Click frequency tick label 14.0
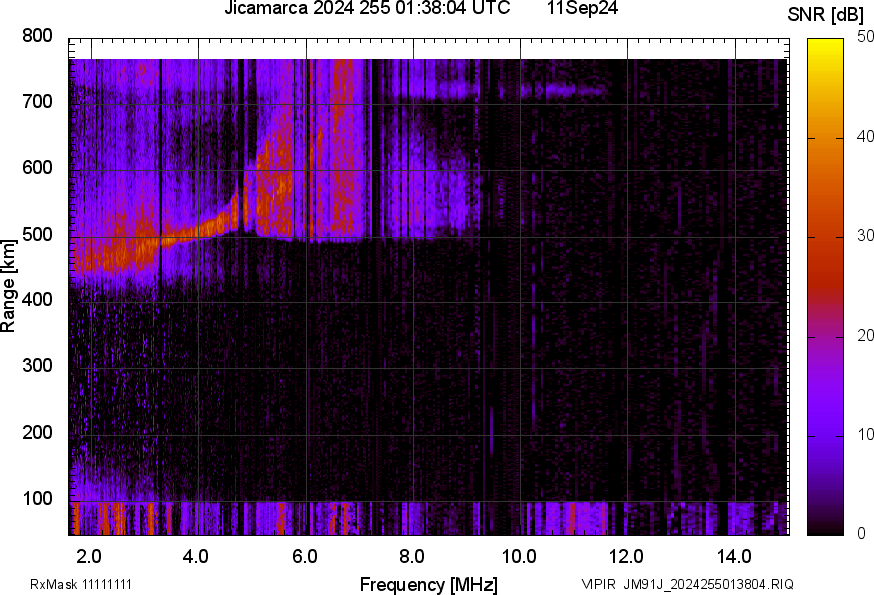The image size is (874, 595). click(734, 556)
